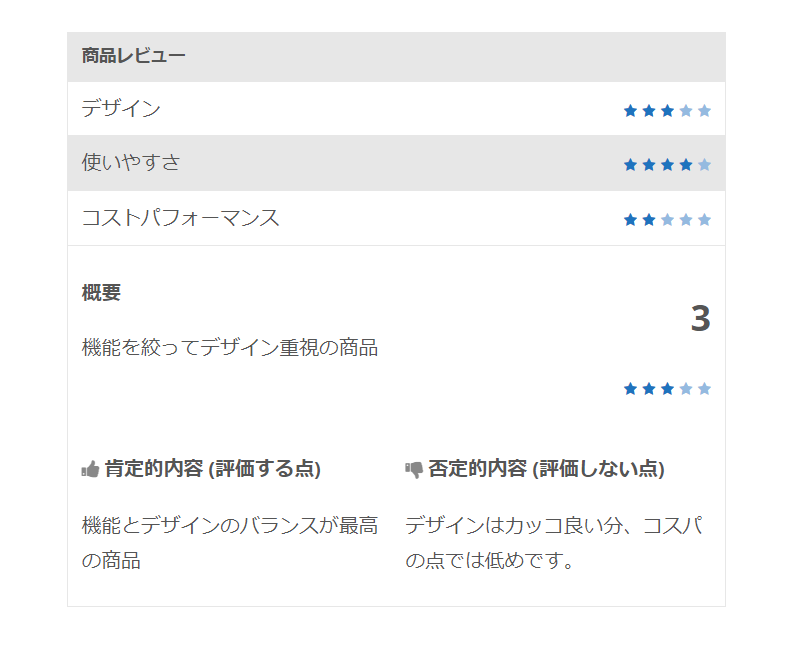Select the コストパフォーマンス row label
Viewport: 800px width, 660px height.
(x=181, y=218)
